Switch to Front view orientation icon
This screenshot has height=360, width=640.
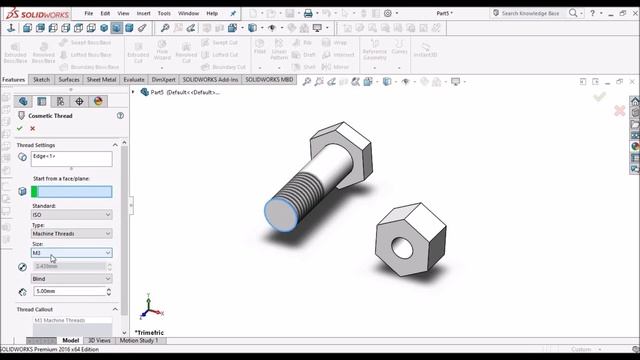point(27,28)
